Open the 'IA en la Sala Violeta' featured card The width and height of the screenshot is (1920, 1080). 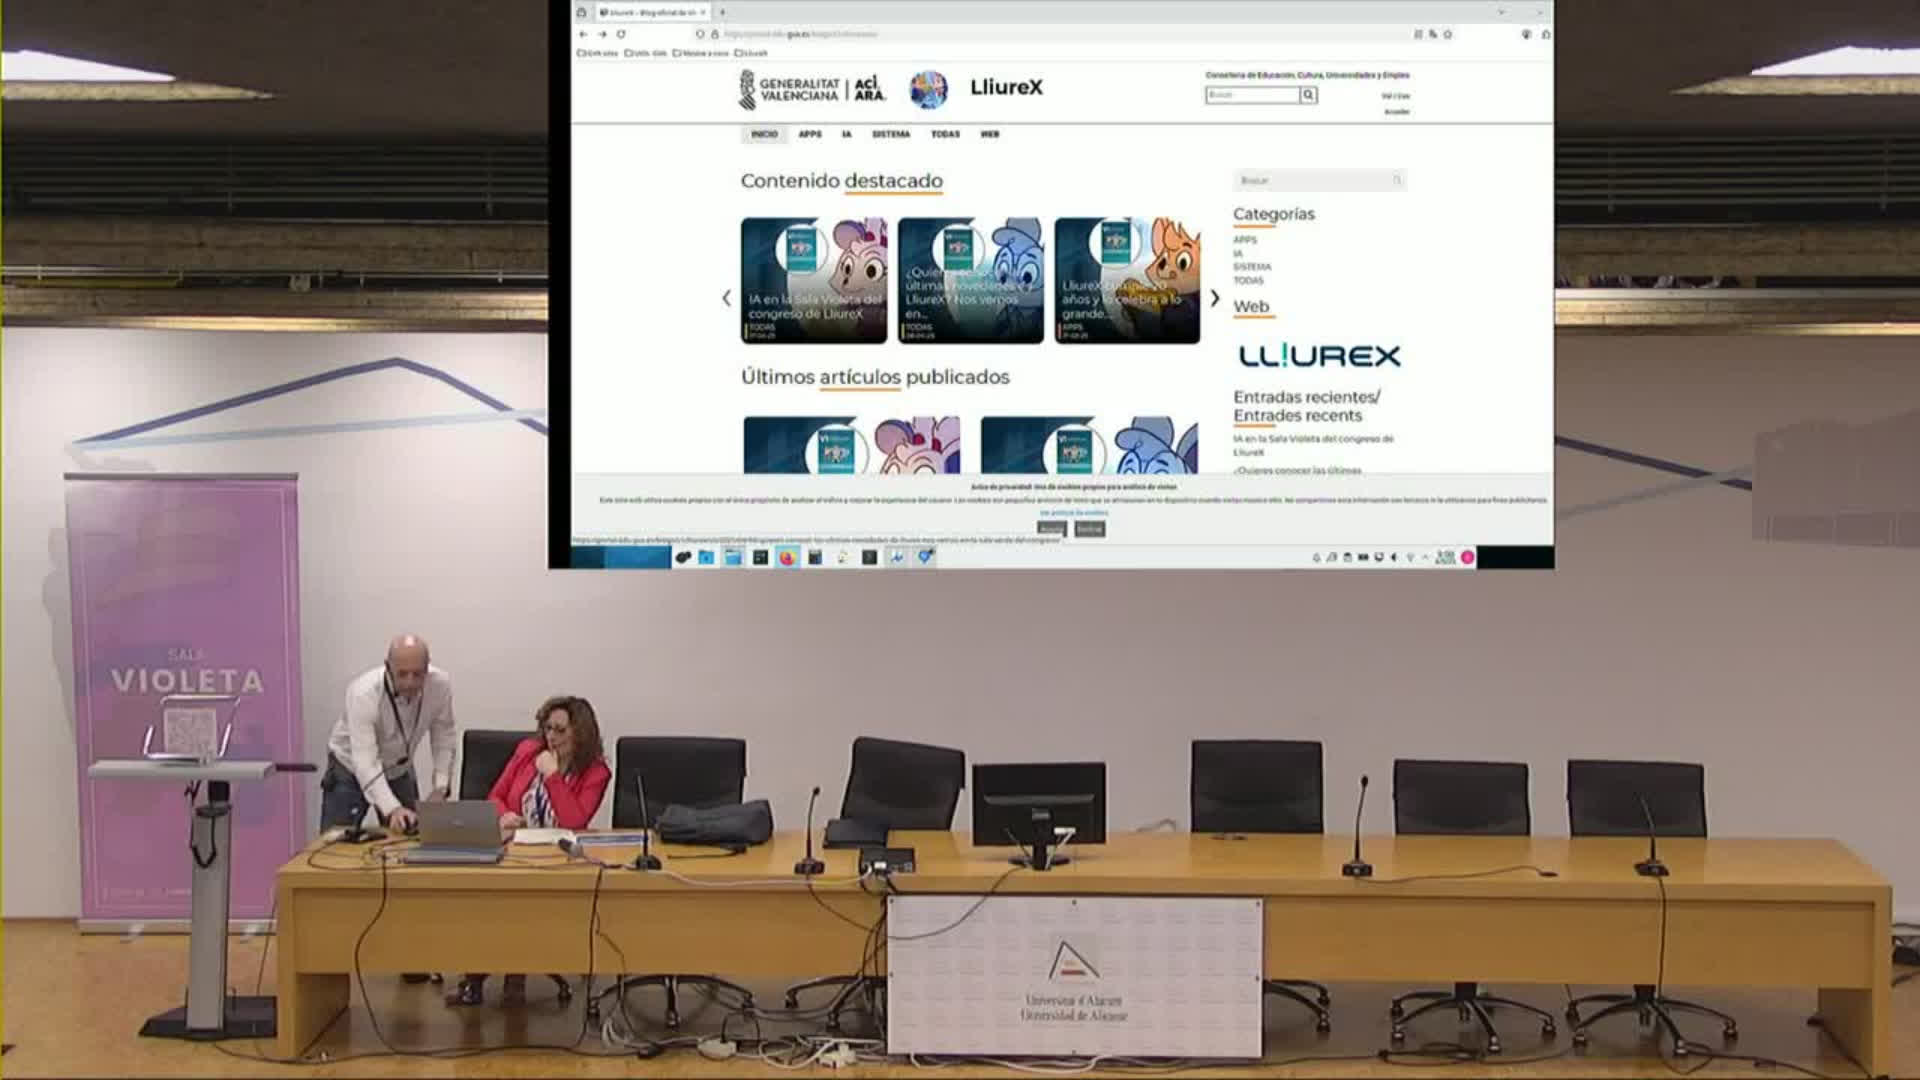pyautogui.click(x=814, y=281)
